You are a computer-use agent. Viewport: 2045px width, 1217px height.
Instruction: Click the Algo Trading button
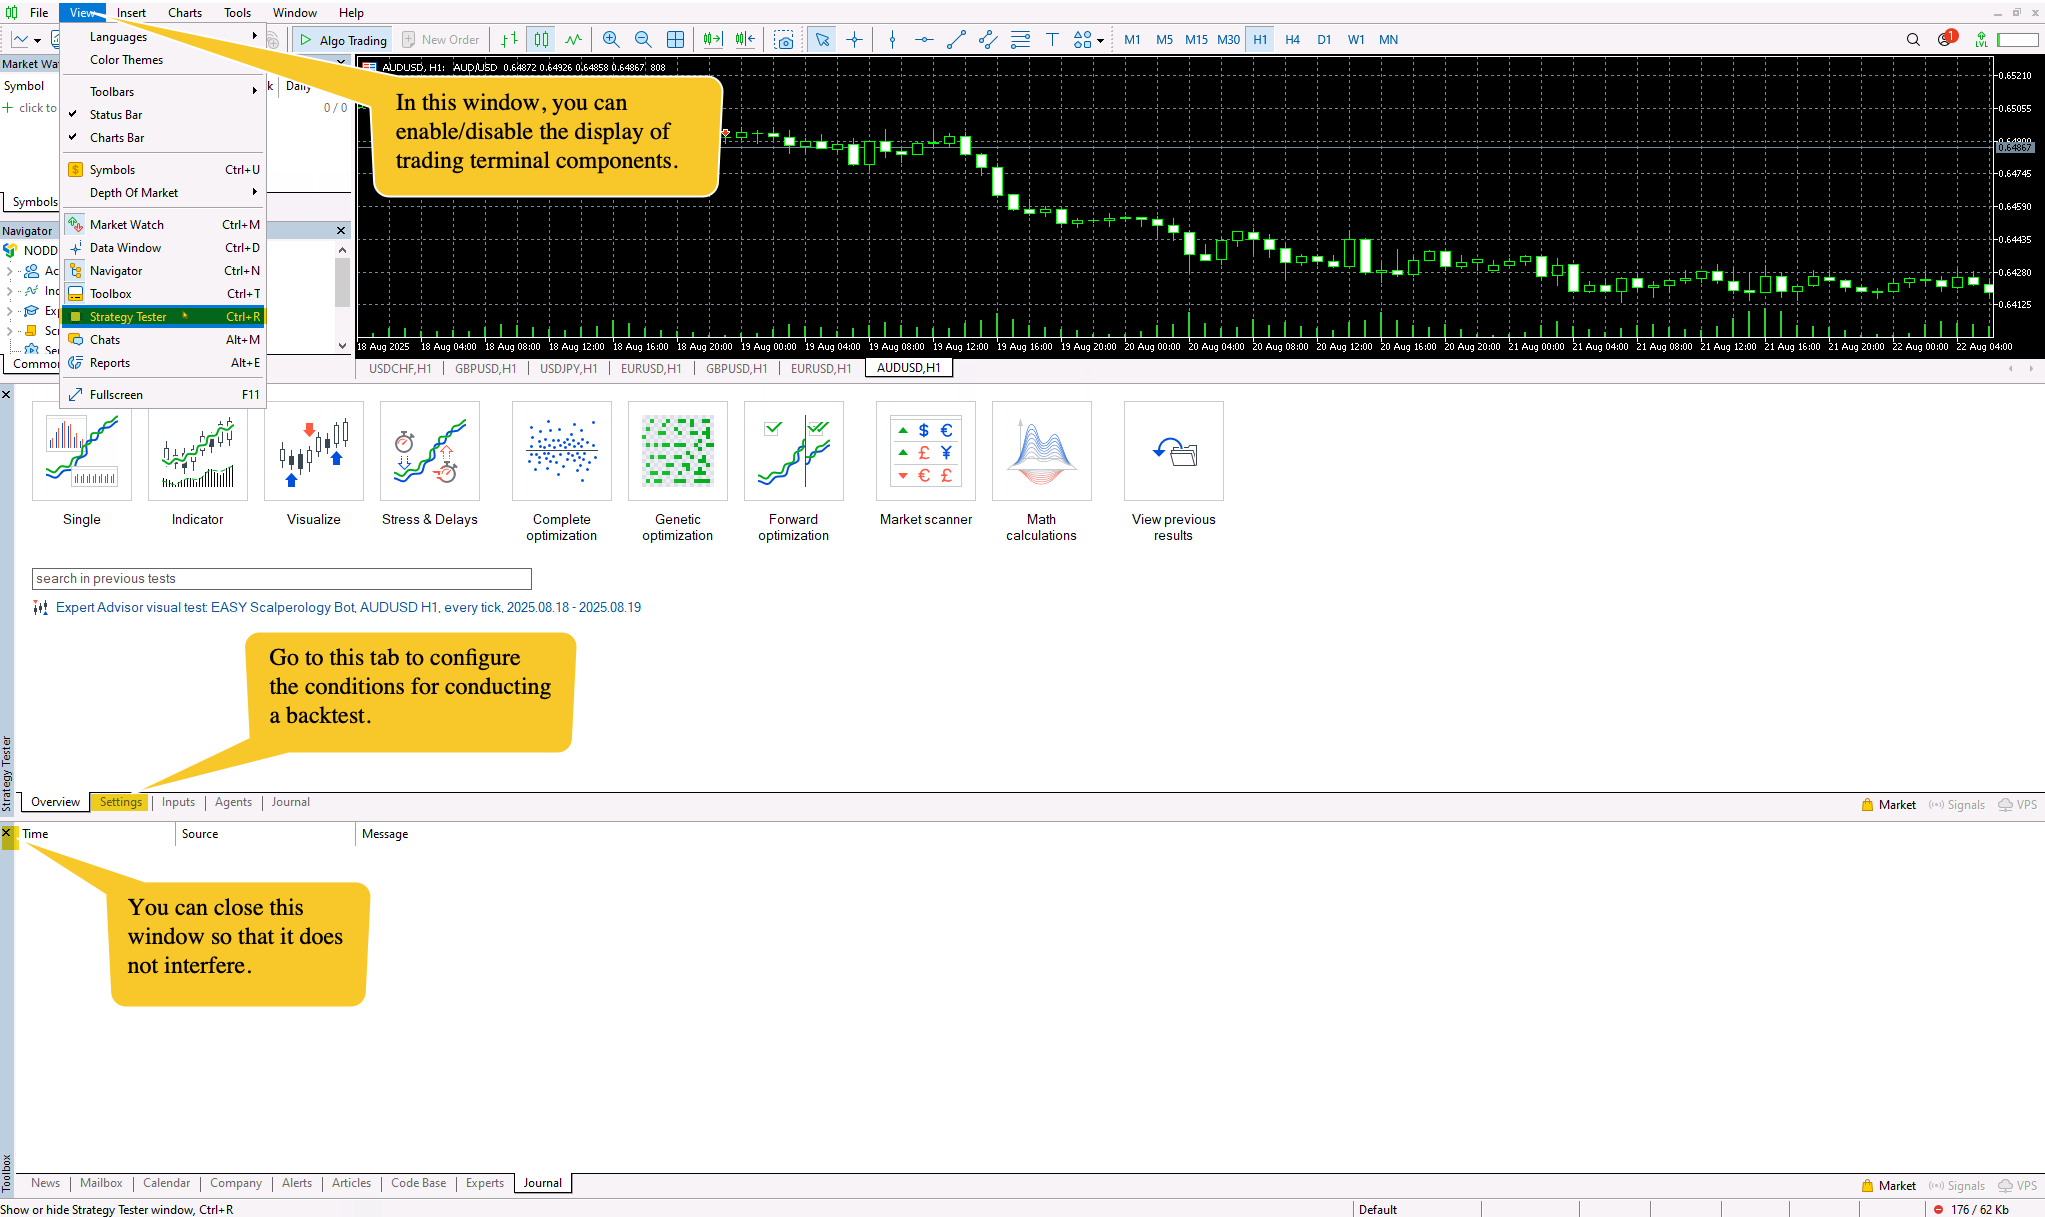(x=343, y=40)
